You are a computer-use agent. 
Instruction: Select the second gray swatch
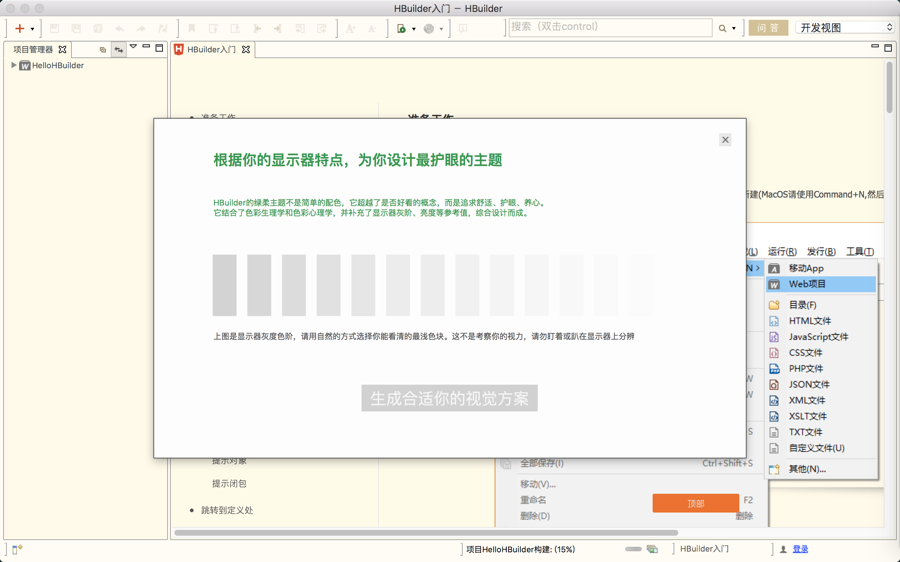(x=259, y=285)
